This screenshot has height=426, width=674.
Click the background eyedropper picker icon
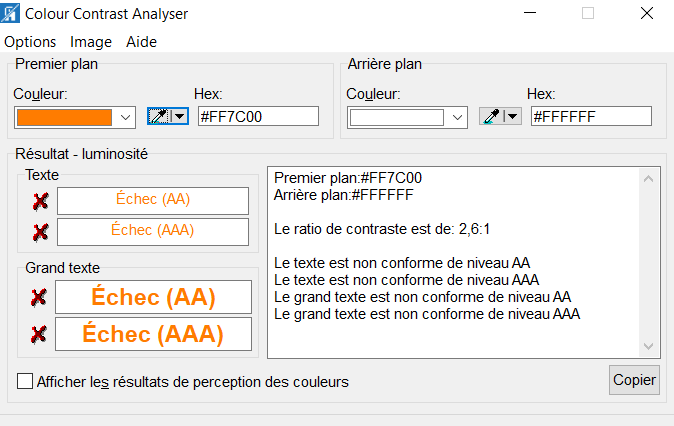(x=490, y=117)
